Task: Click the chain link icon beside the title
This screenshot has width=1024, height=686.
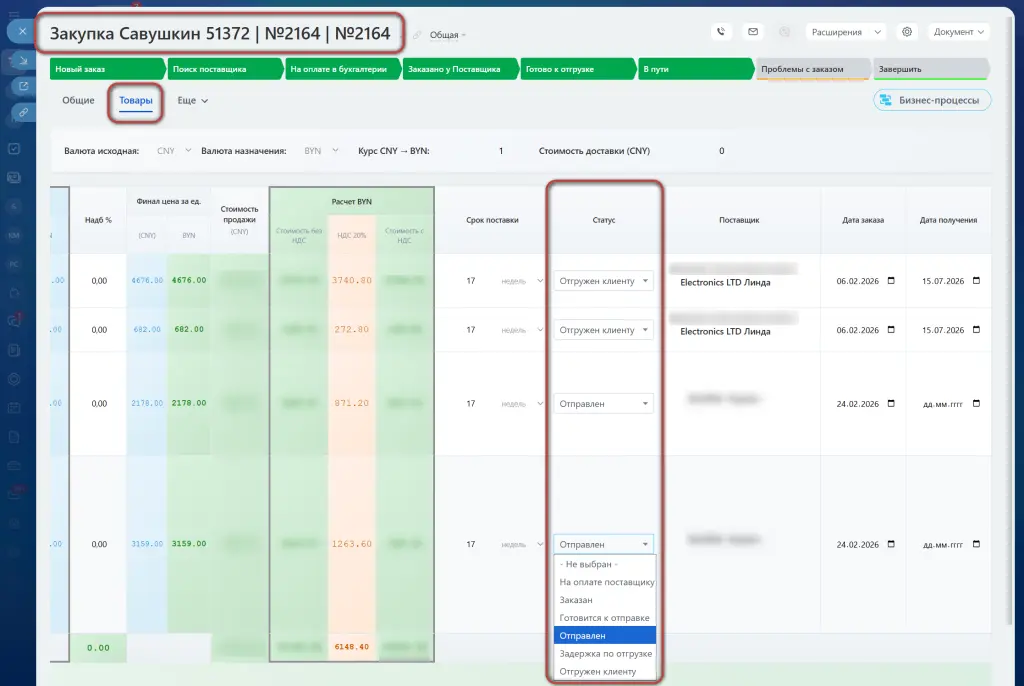Action: (417, 35)
